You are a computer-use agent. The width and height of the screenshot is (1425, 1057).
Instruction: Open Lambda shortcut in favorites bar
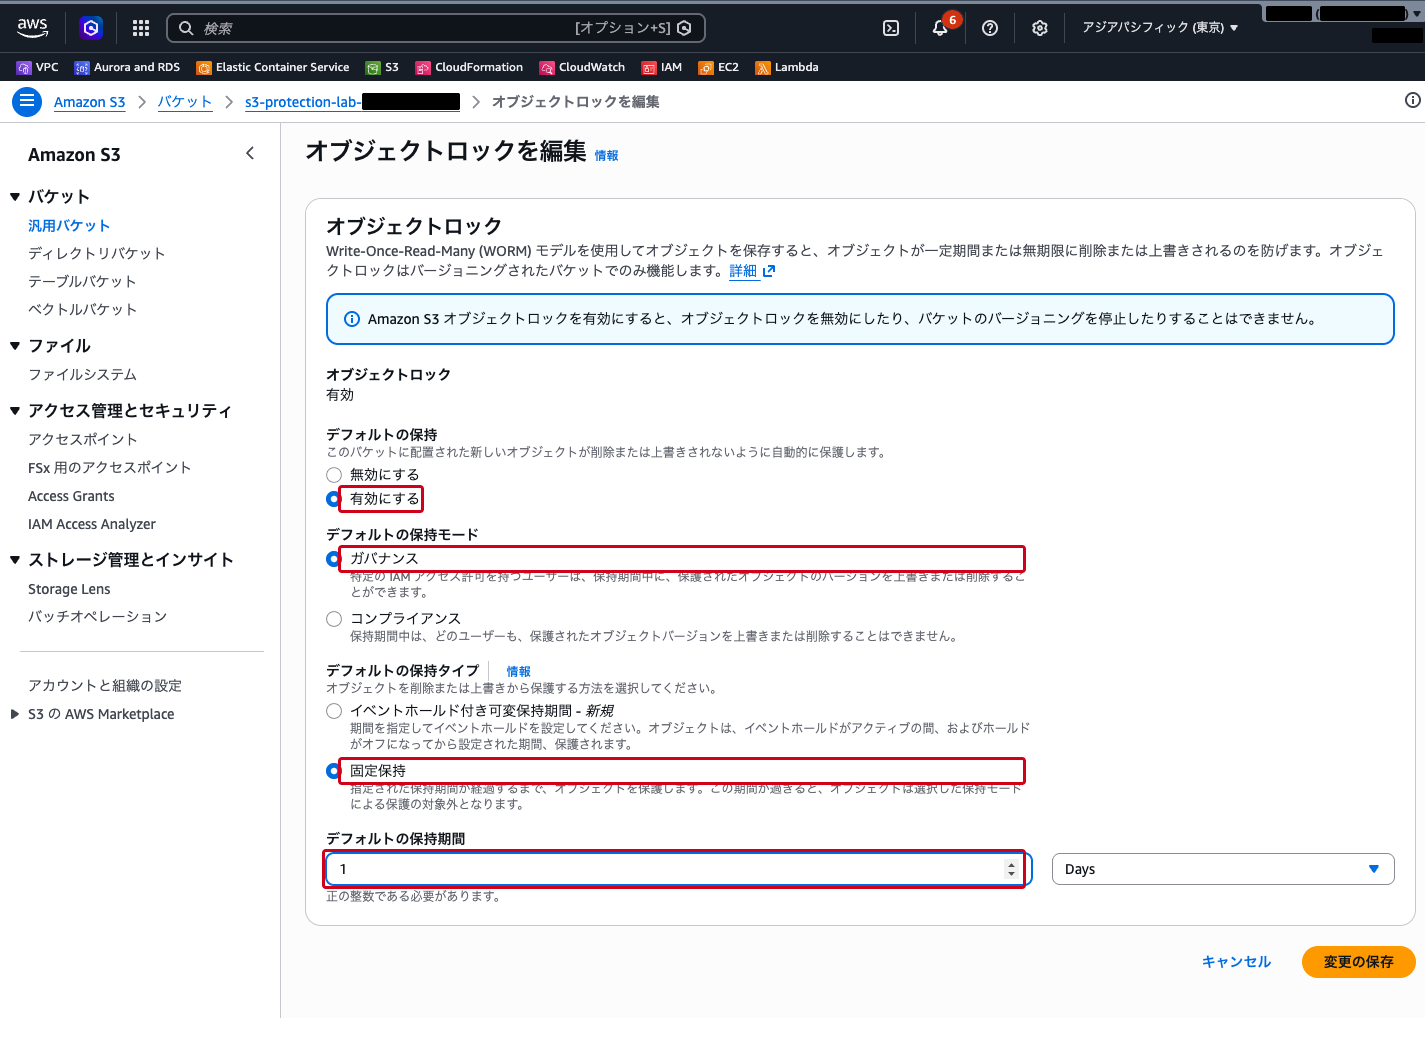click(x=787, y=67)
